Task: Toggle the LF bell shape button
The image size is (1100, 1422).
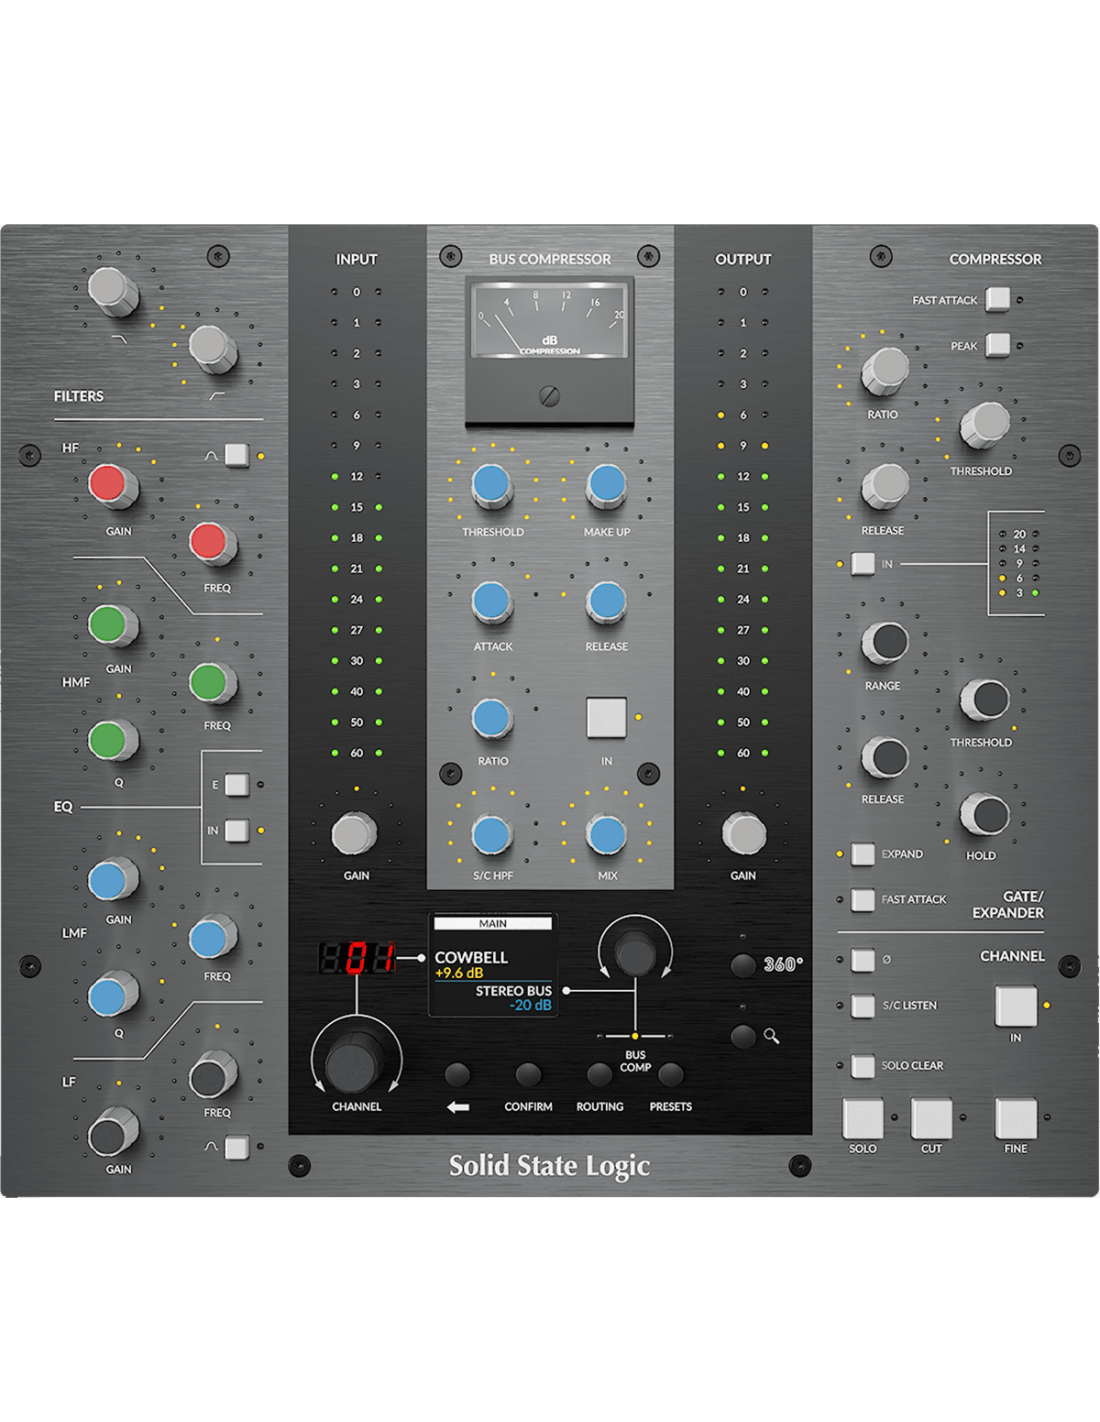Action: click(x=237, y=1147)
